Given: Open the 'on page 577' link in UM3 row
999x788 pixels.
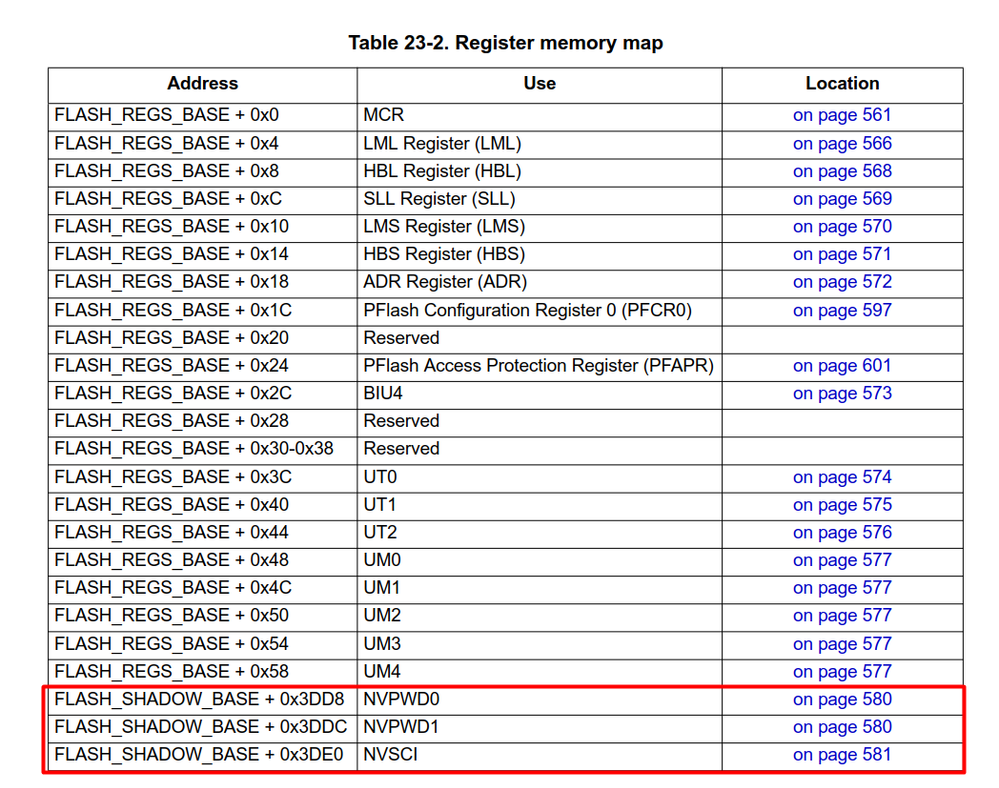Looking at the screenshot, I should 842,644.
